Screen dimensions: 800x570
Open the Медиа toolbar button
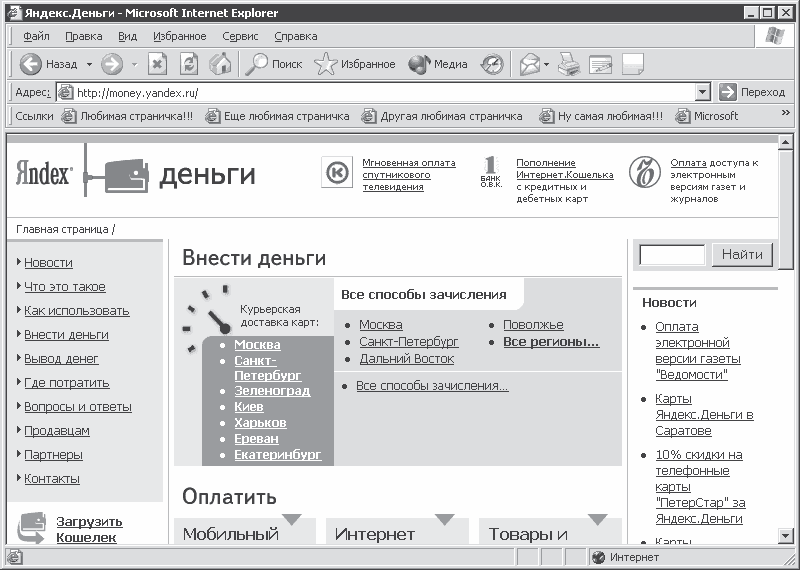[x=438, y=64]
